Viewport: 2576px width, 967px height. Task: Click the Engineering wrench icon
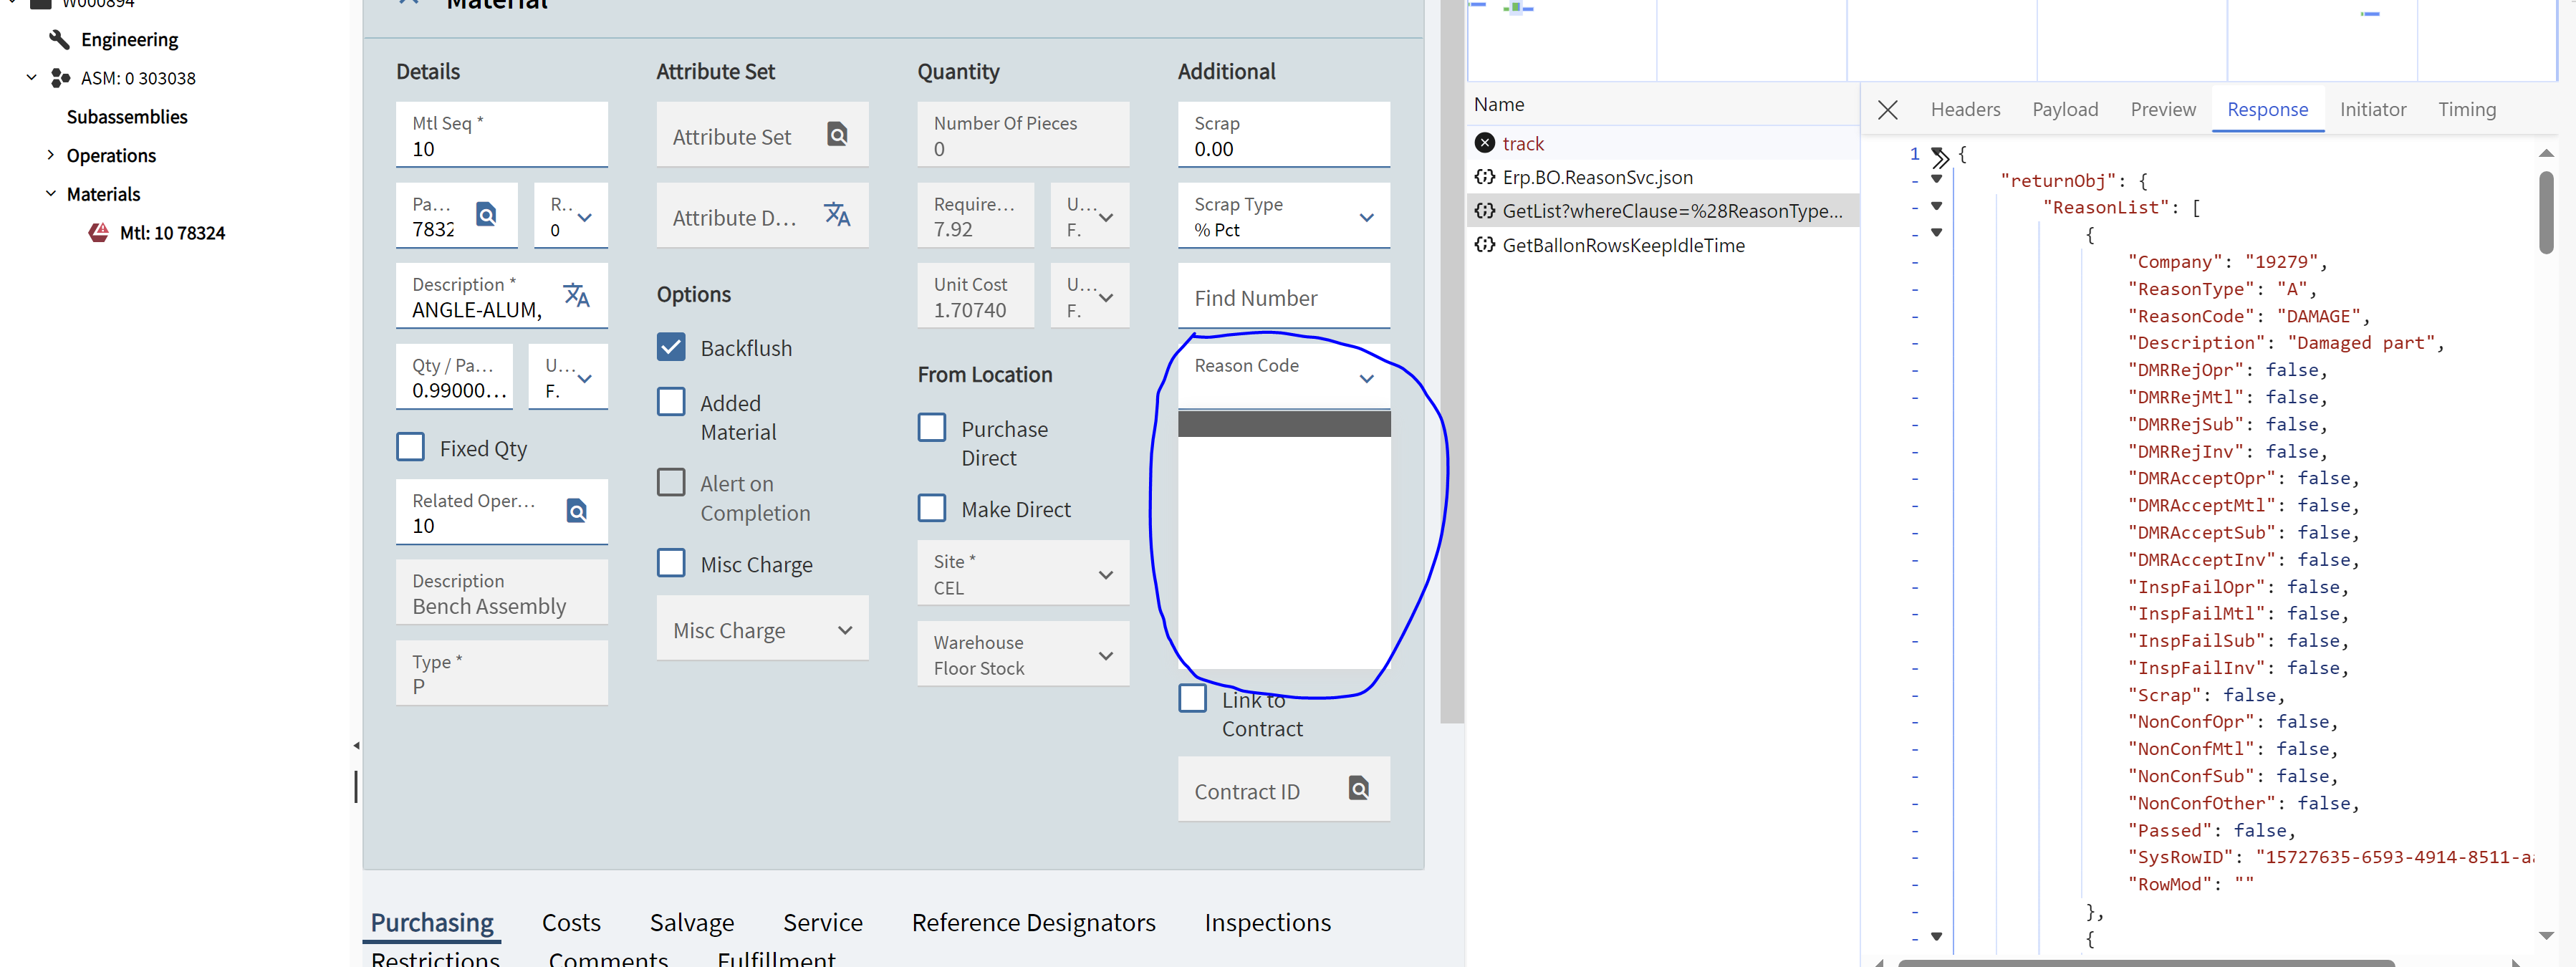59,40
